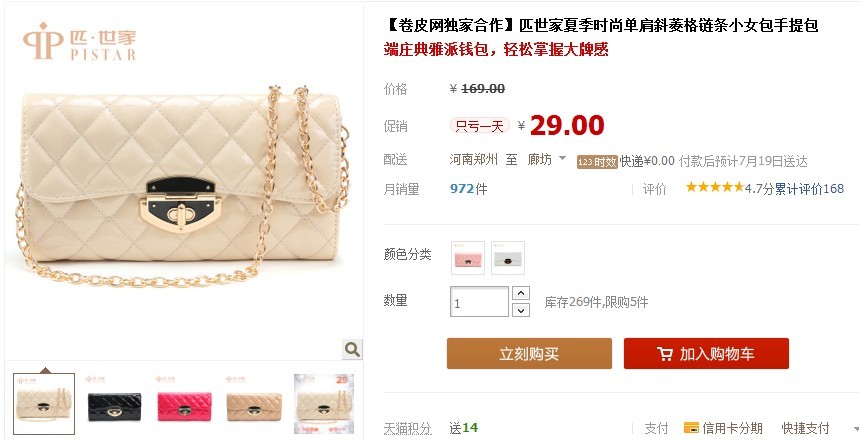
Task: Select the black bag thumbnail
Action: pyautogui.click(x=114, y=404)
